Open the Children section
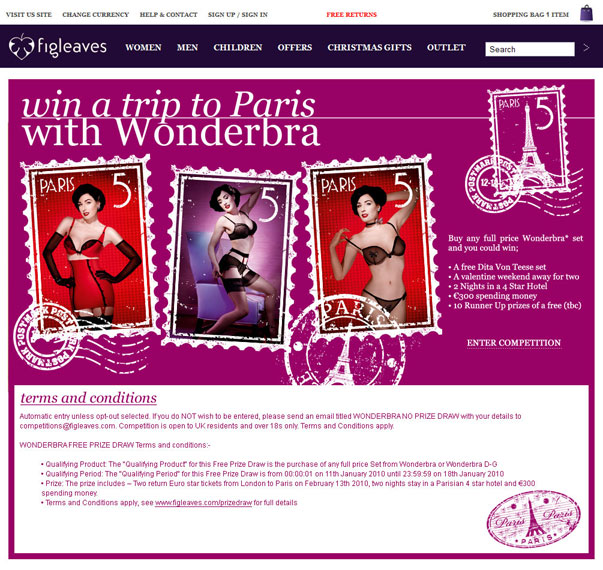This screenshot has width=603, height=570. [x=238, y=47]
